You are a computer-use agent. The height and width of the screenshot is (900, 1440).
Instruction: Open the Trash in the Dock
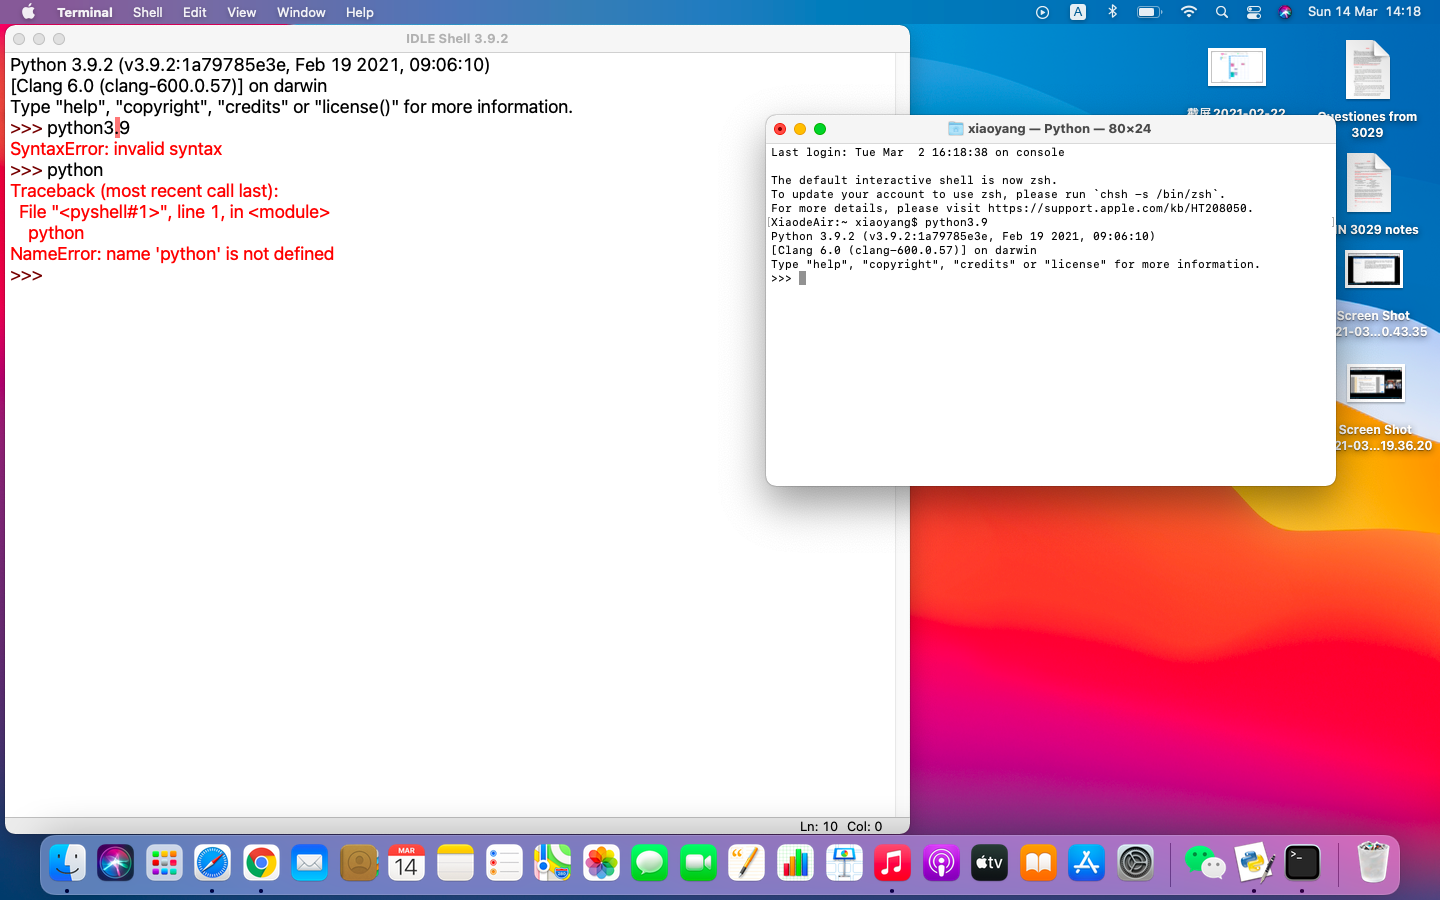coord(1373,862)
